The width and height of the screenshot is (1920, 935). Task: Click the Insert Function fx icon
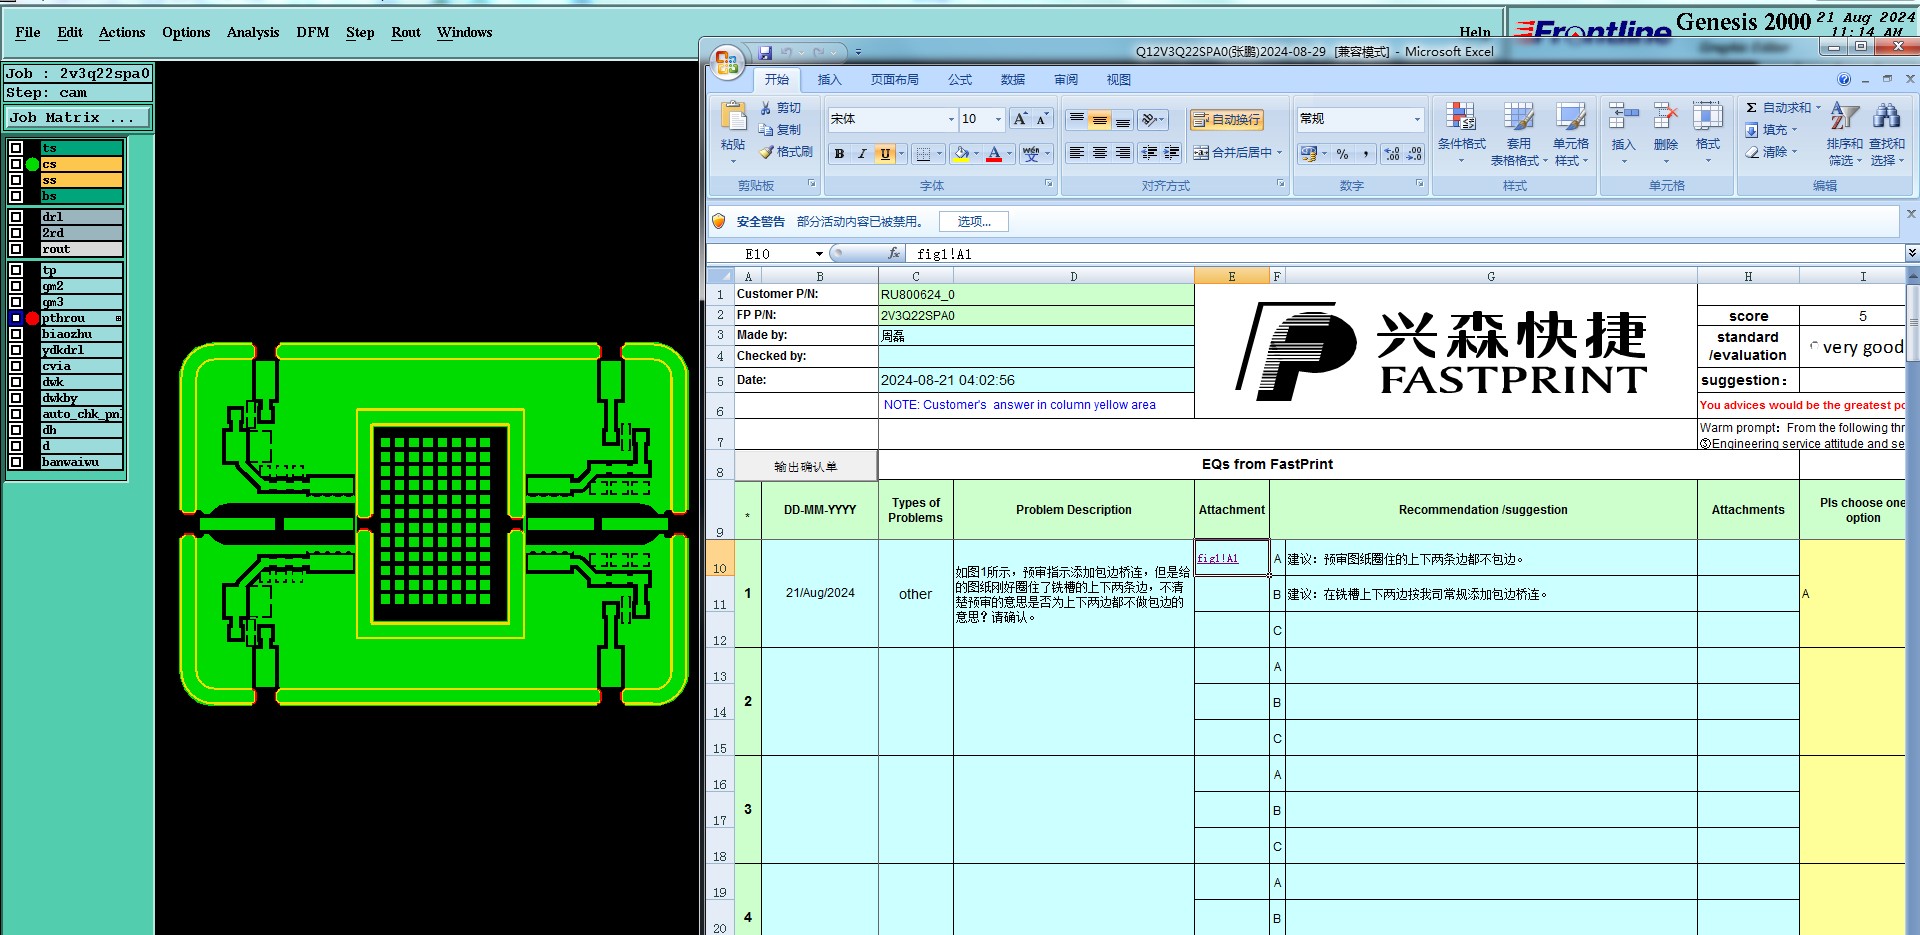click(x=894, y=254)
